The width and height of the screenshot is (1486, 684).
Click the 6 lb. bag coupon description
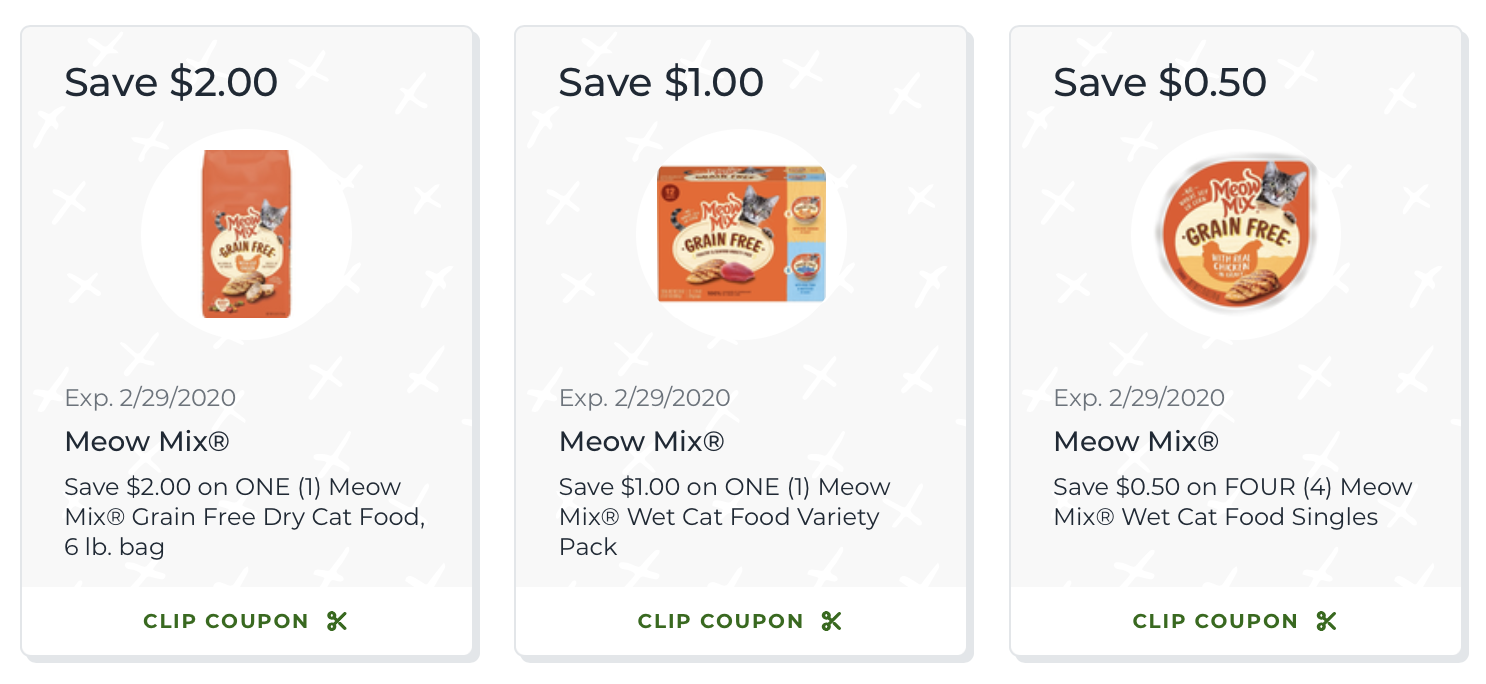(245, 517)
